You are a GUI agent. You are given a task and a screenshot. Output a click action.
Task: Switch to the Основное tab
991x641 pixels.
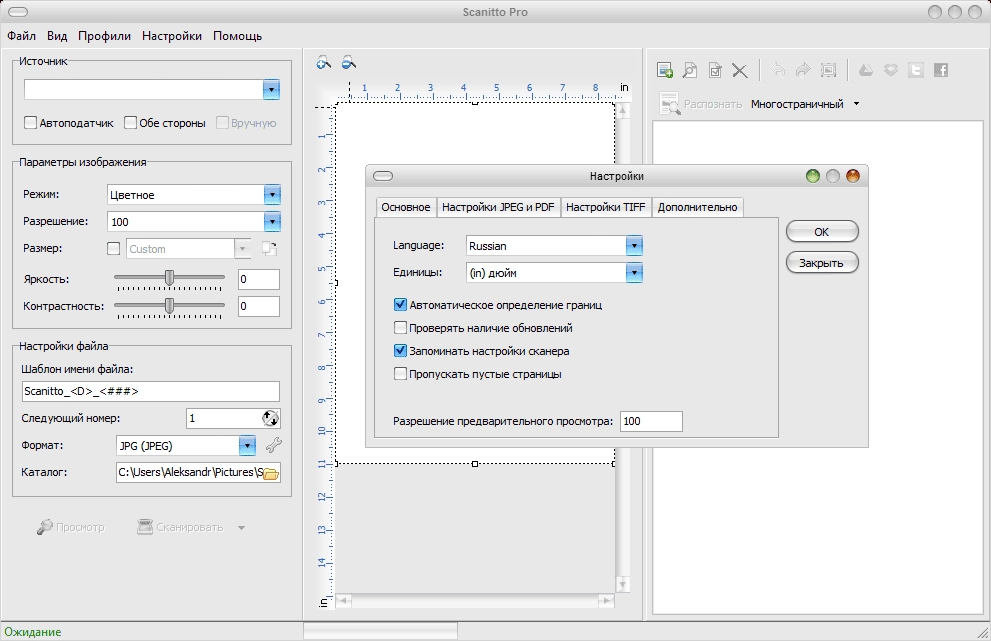[x=406, y=207]
